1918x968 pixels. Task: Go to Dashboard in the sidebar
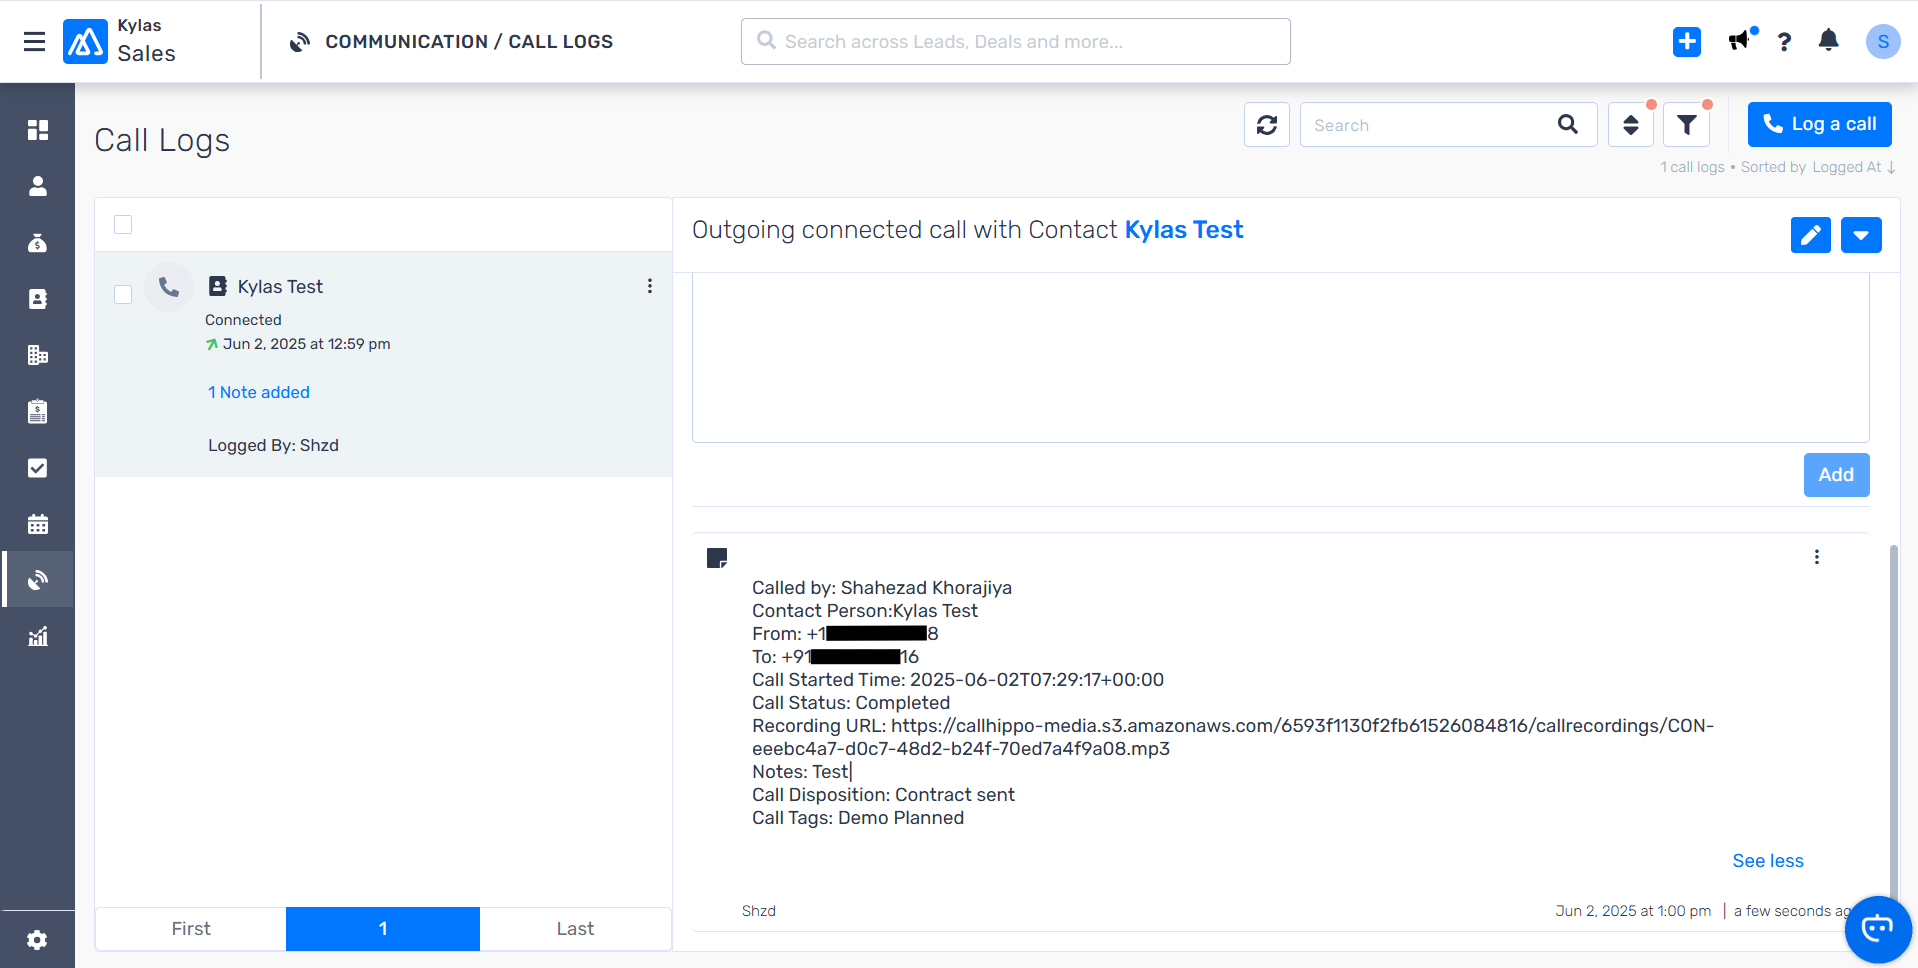38,130
